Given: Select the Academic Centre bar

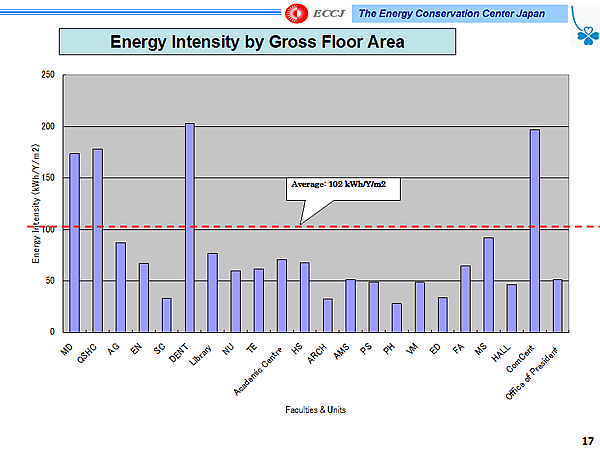Looking at the screenshot, I should point(282,295).
